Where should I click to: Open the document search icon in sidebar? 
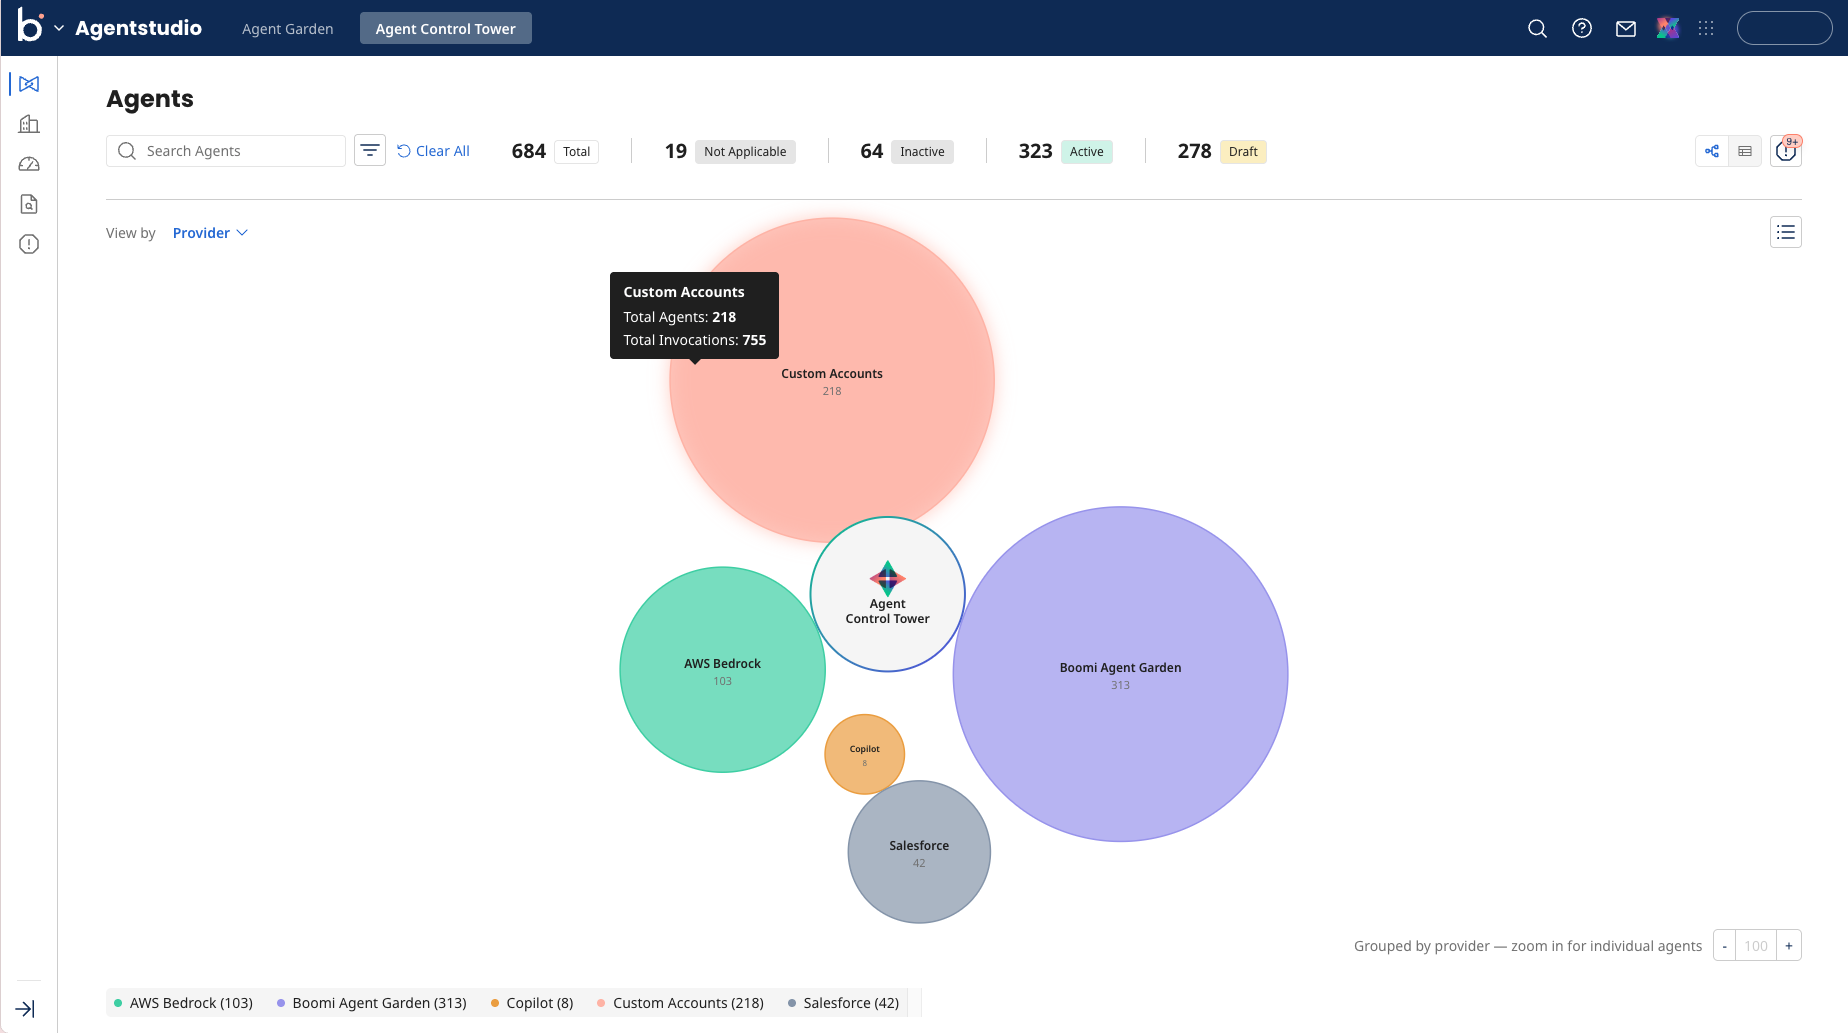pos(29,204)
